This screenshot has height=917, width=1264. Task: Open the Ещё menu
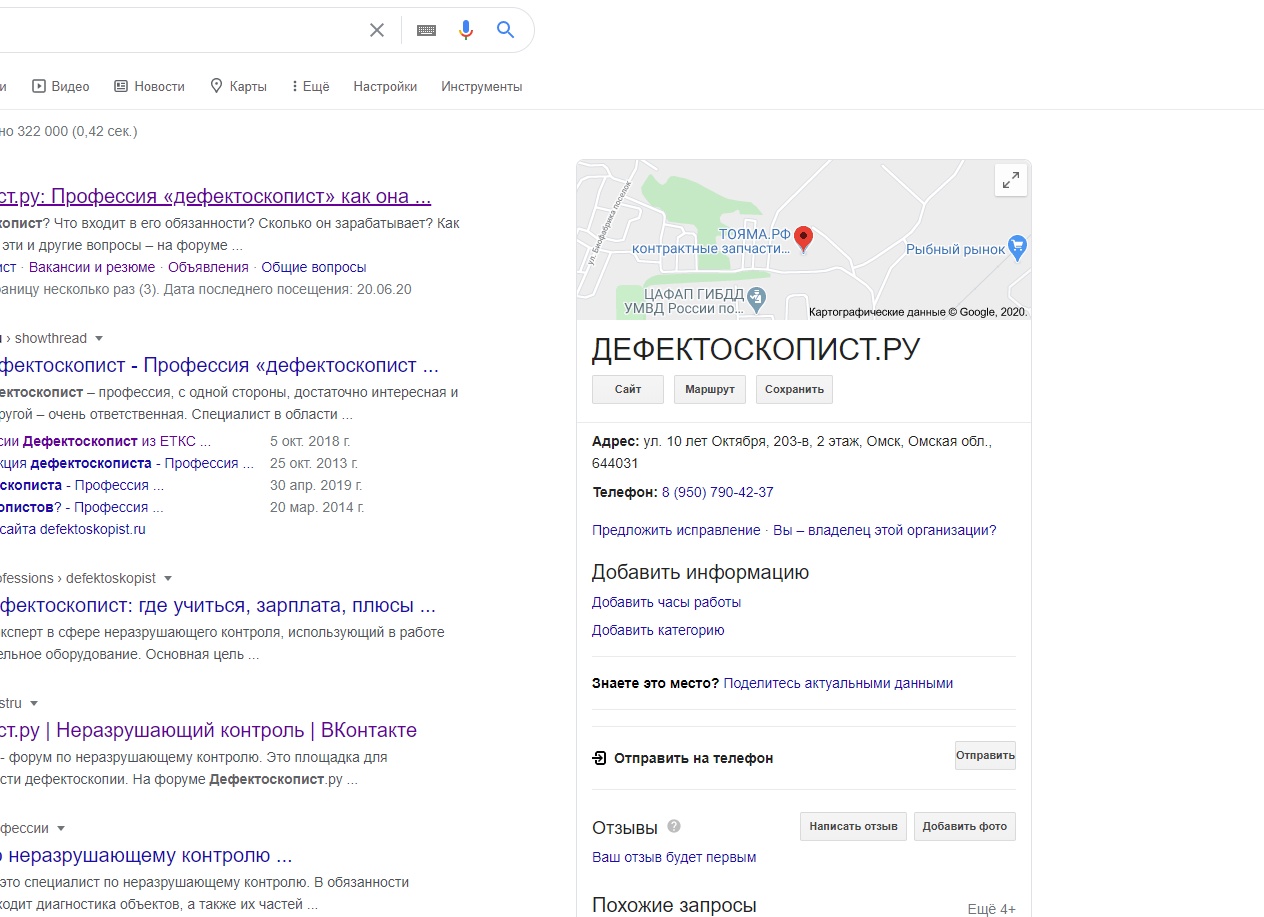click(x=310, y=86)
